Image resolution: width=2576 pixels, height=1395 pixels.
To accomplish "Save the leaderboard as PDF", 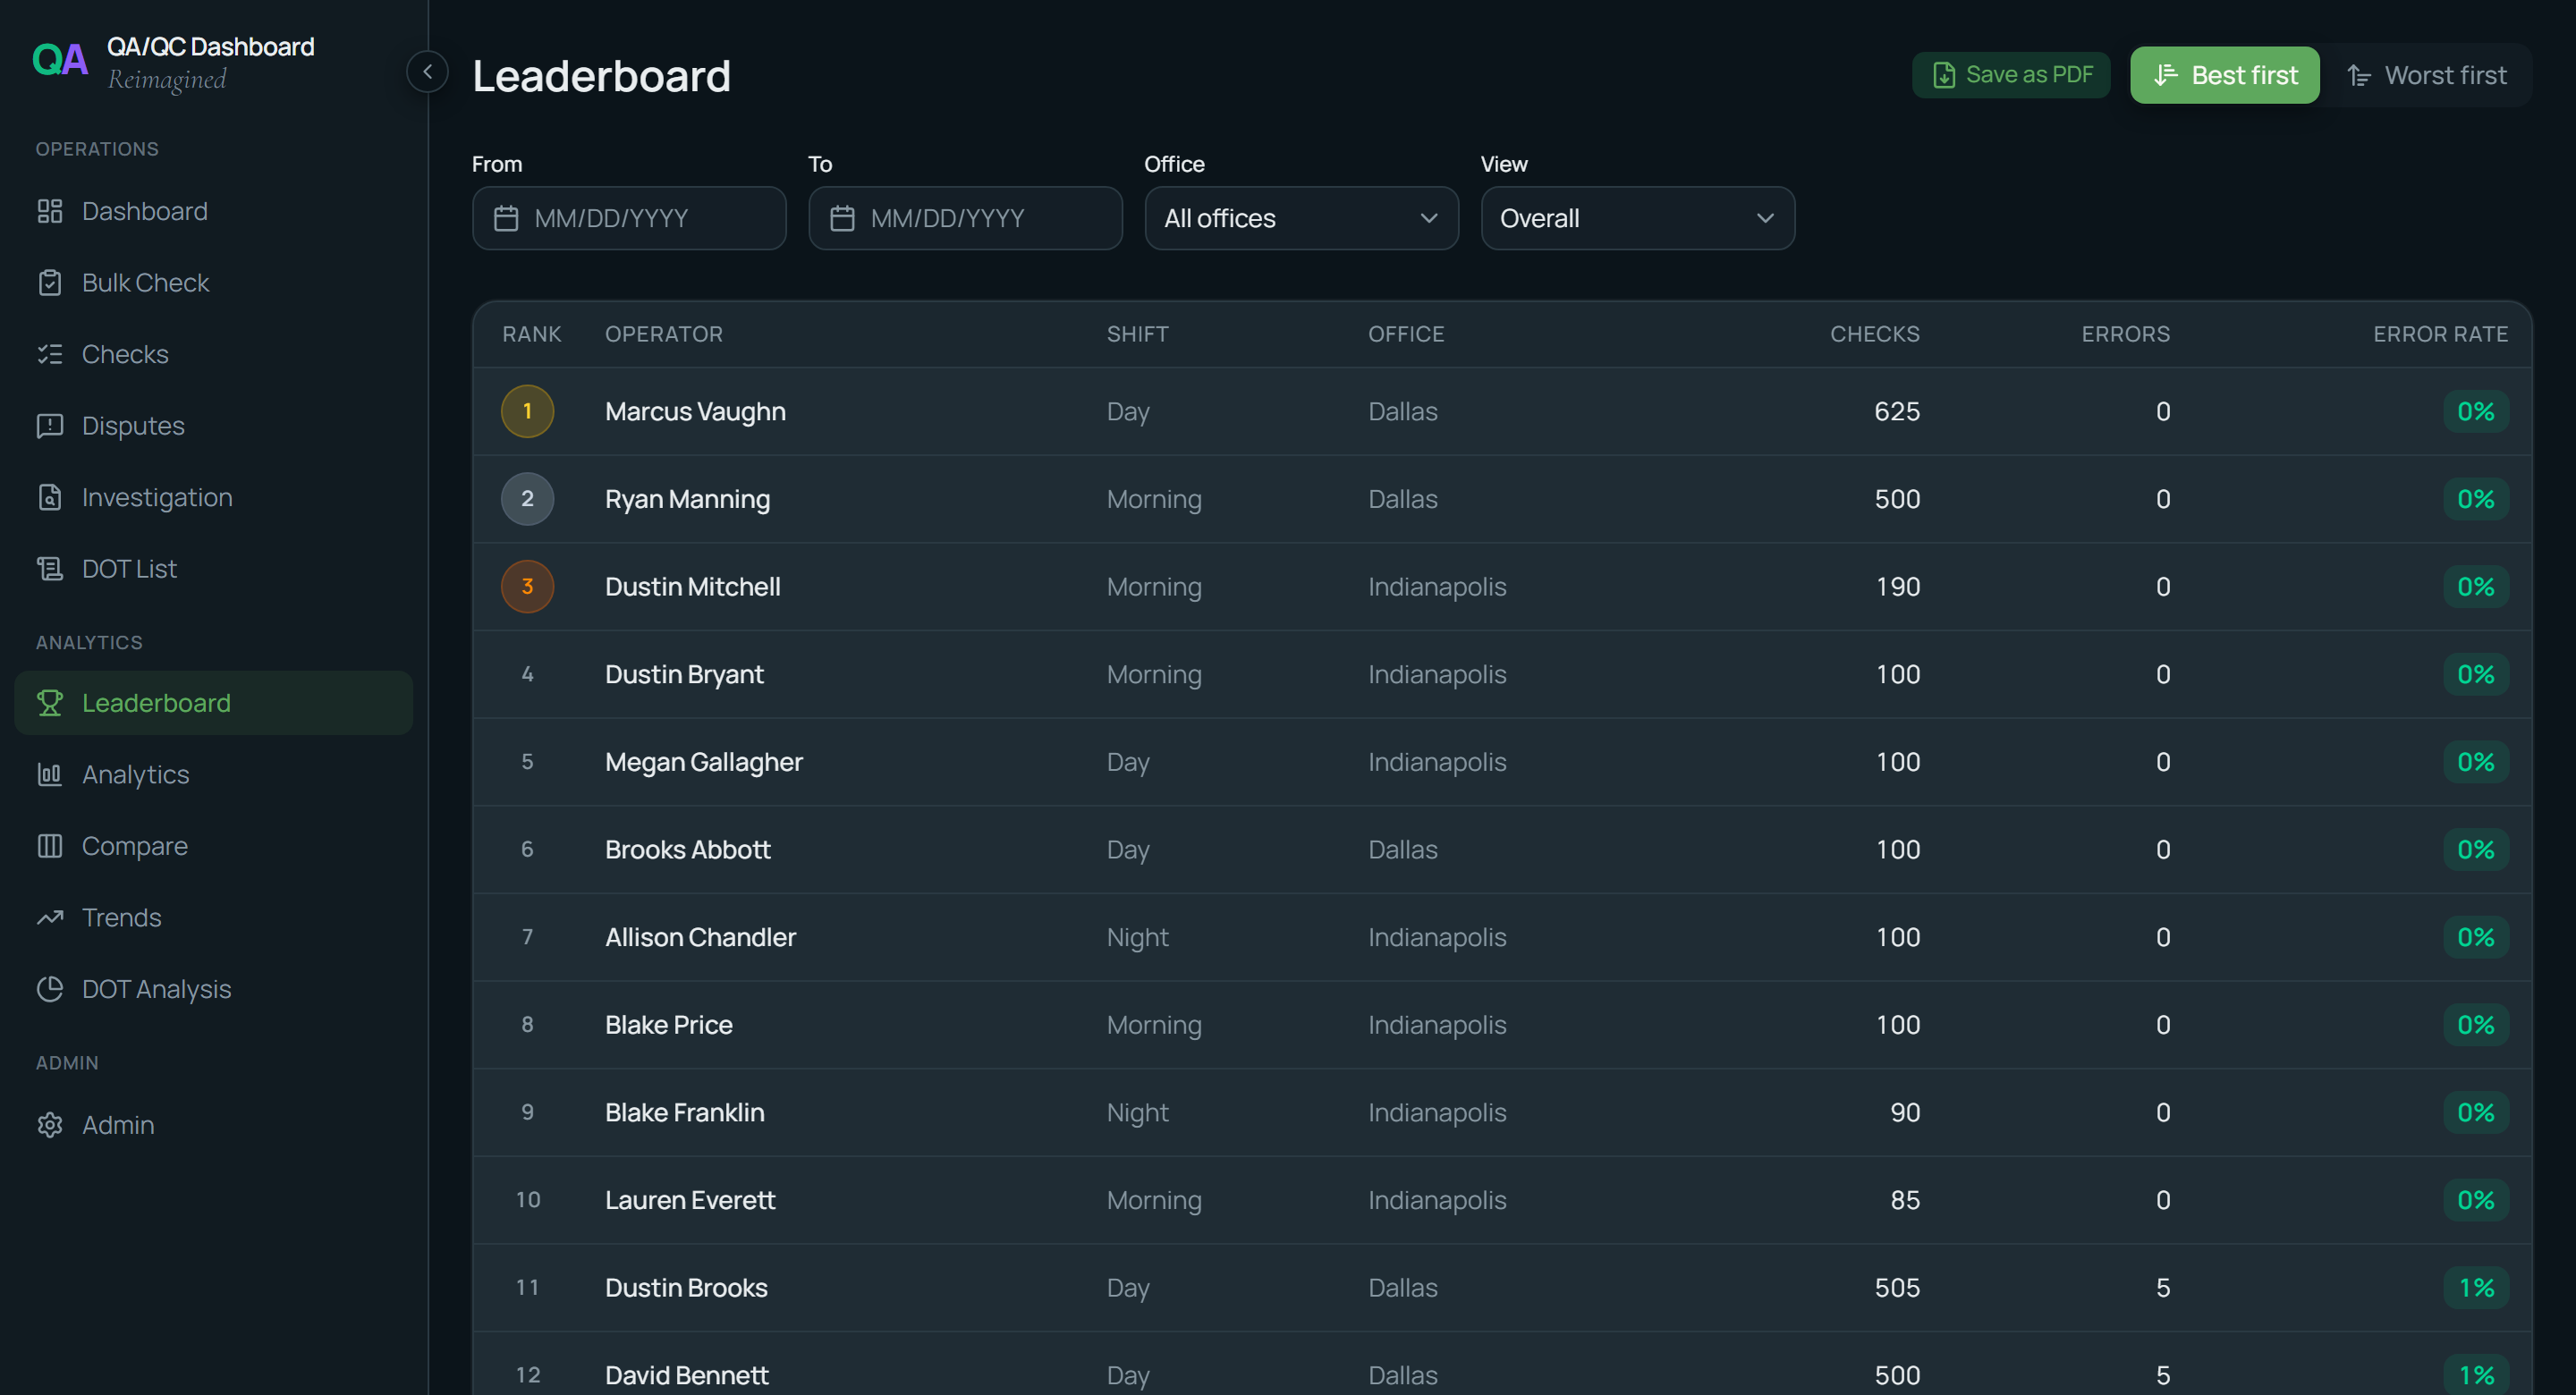I will coord(2011,75).
